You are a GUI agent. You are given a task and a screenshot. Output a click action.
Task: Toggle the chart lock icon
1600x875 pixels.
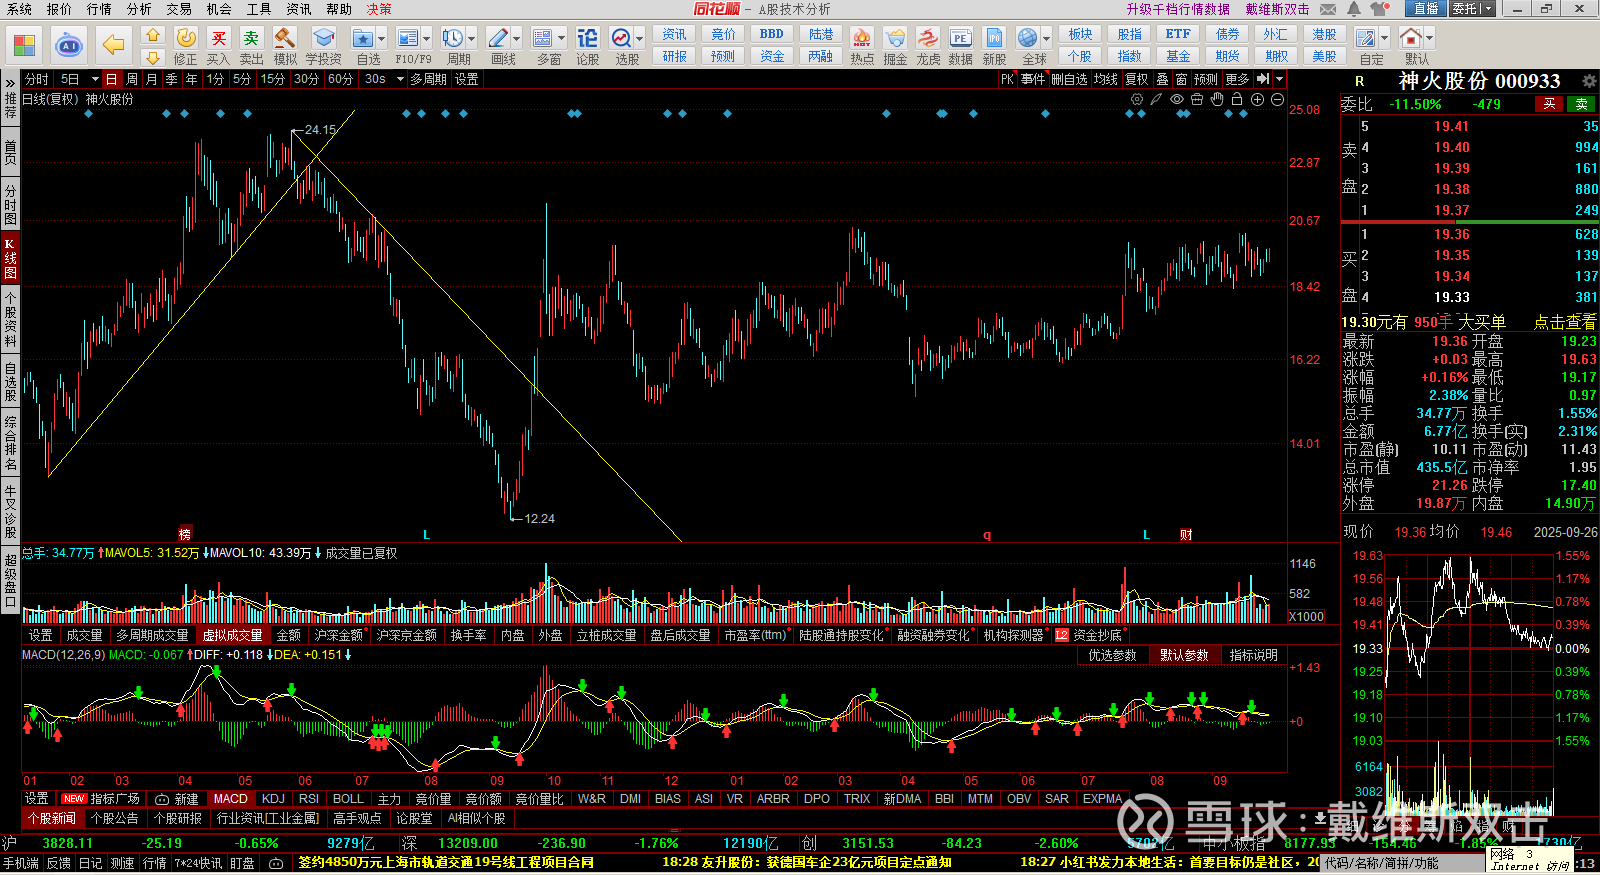click(1237, 99)
